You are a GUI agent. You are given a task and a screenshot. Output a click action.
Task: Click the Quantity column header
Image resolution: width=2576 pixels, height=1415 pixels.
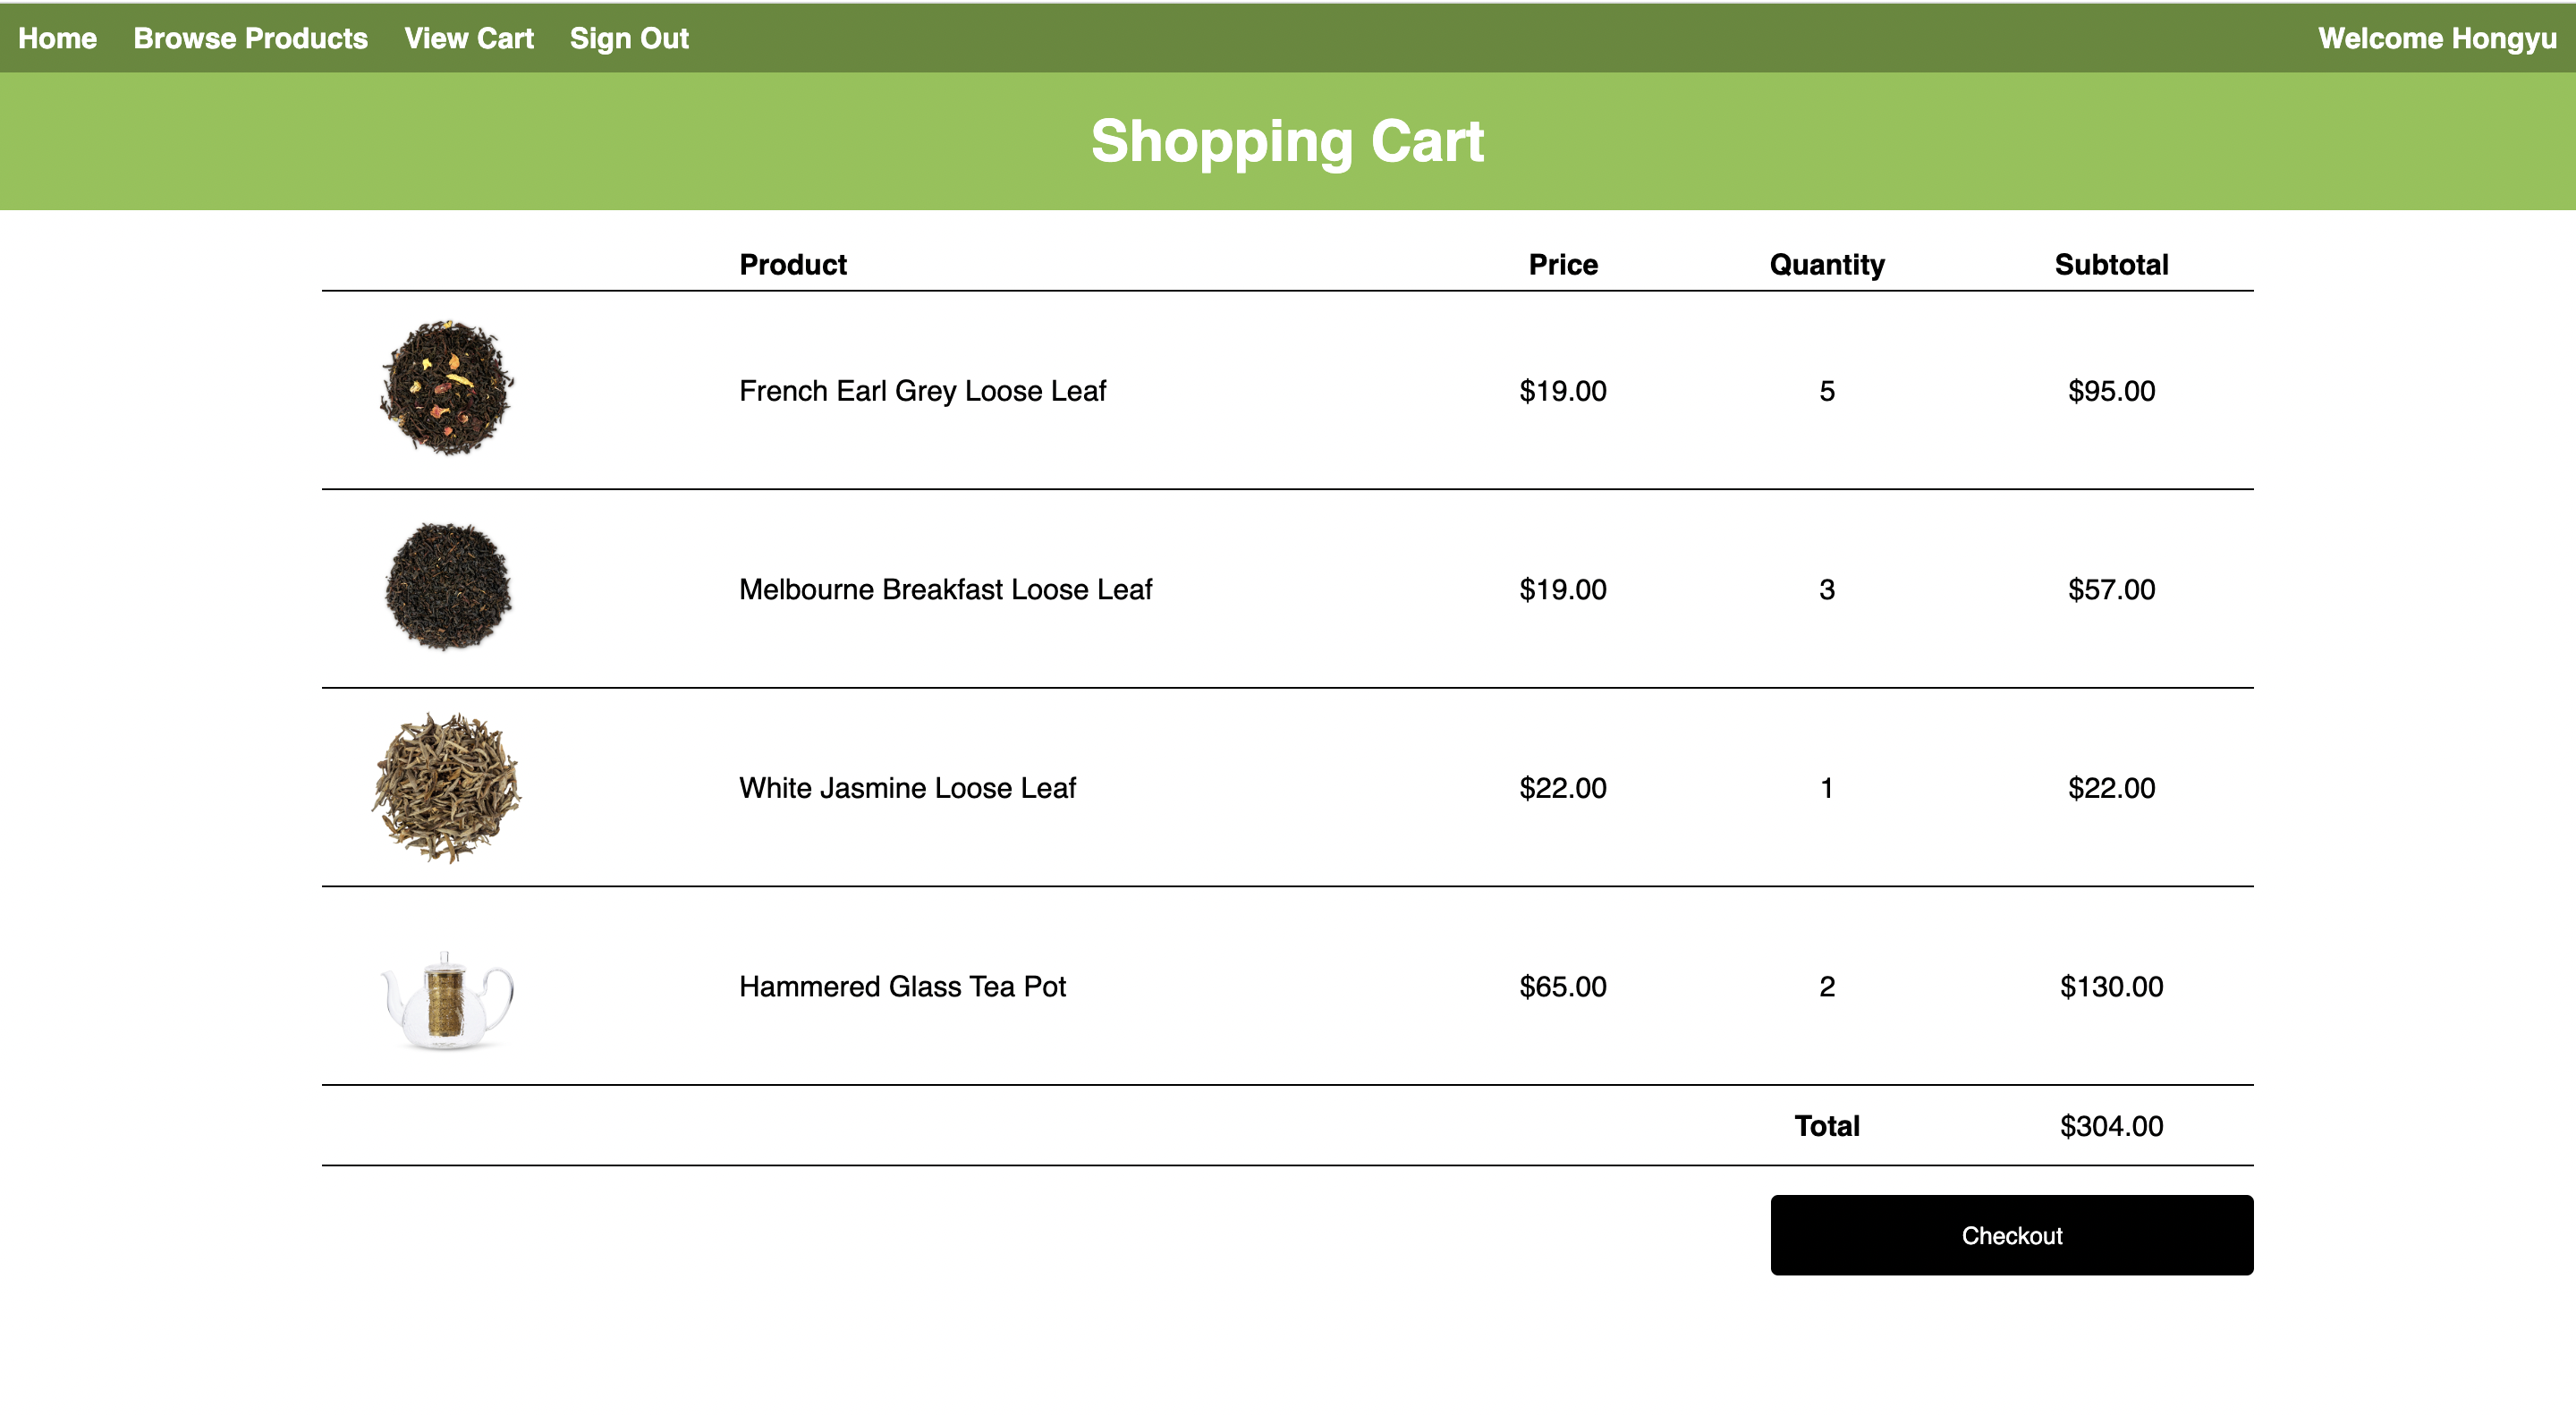[x=1826, y=264]
